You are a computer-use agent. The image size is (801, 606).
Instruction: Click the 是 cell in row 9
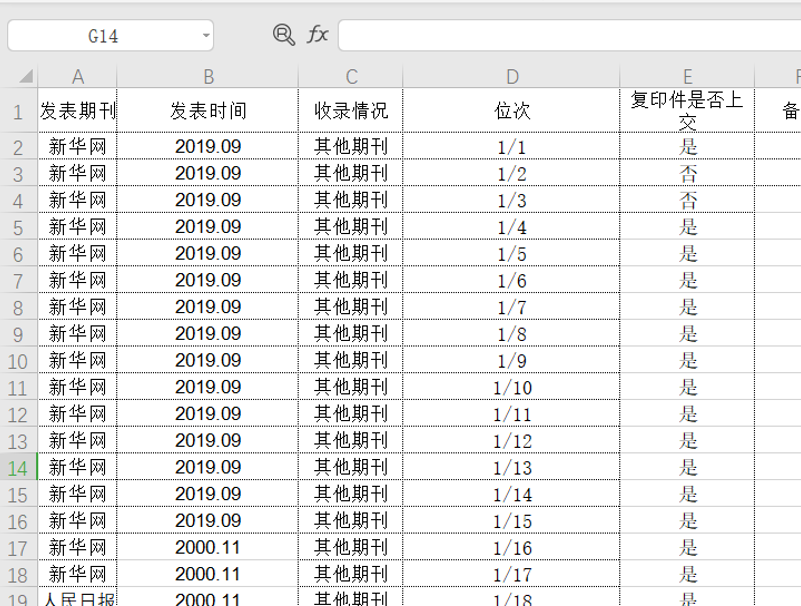pos(688,334)
